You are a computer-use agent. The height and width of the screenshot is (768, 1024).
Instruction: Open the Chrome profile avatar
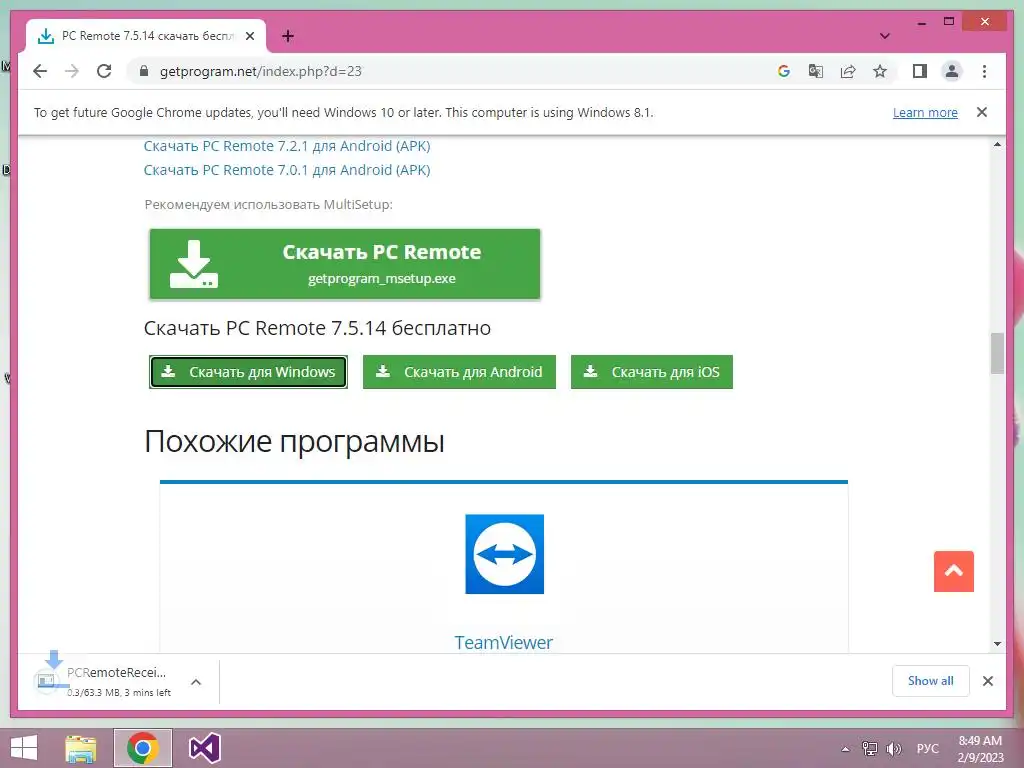(952, 71)
